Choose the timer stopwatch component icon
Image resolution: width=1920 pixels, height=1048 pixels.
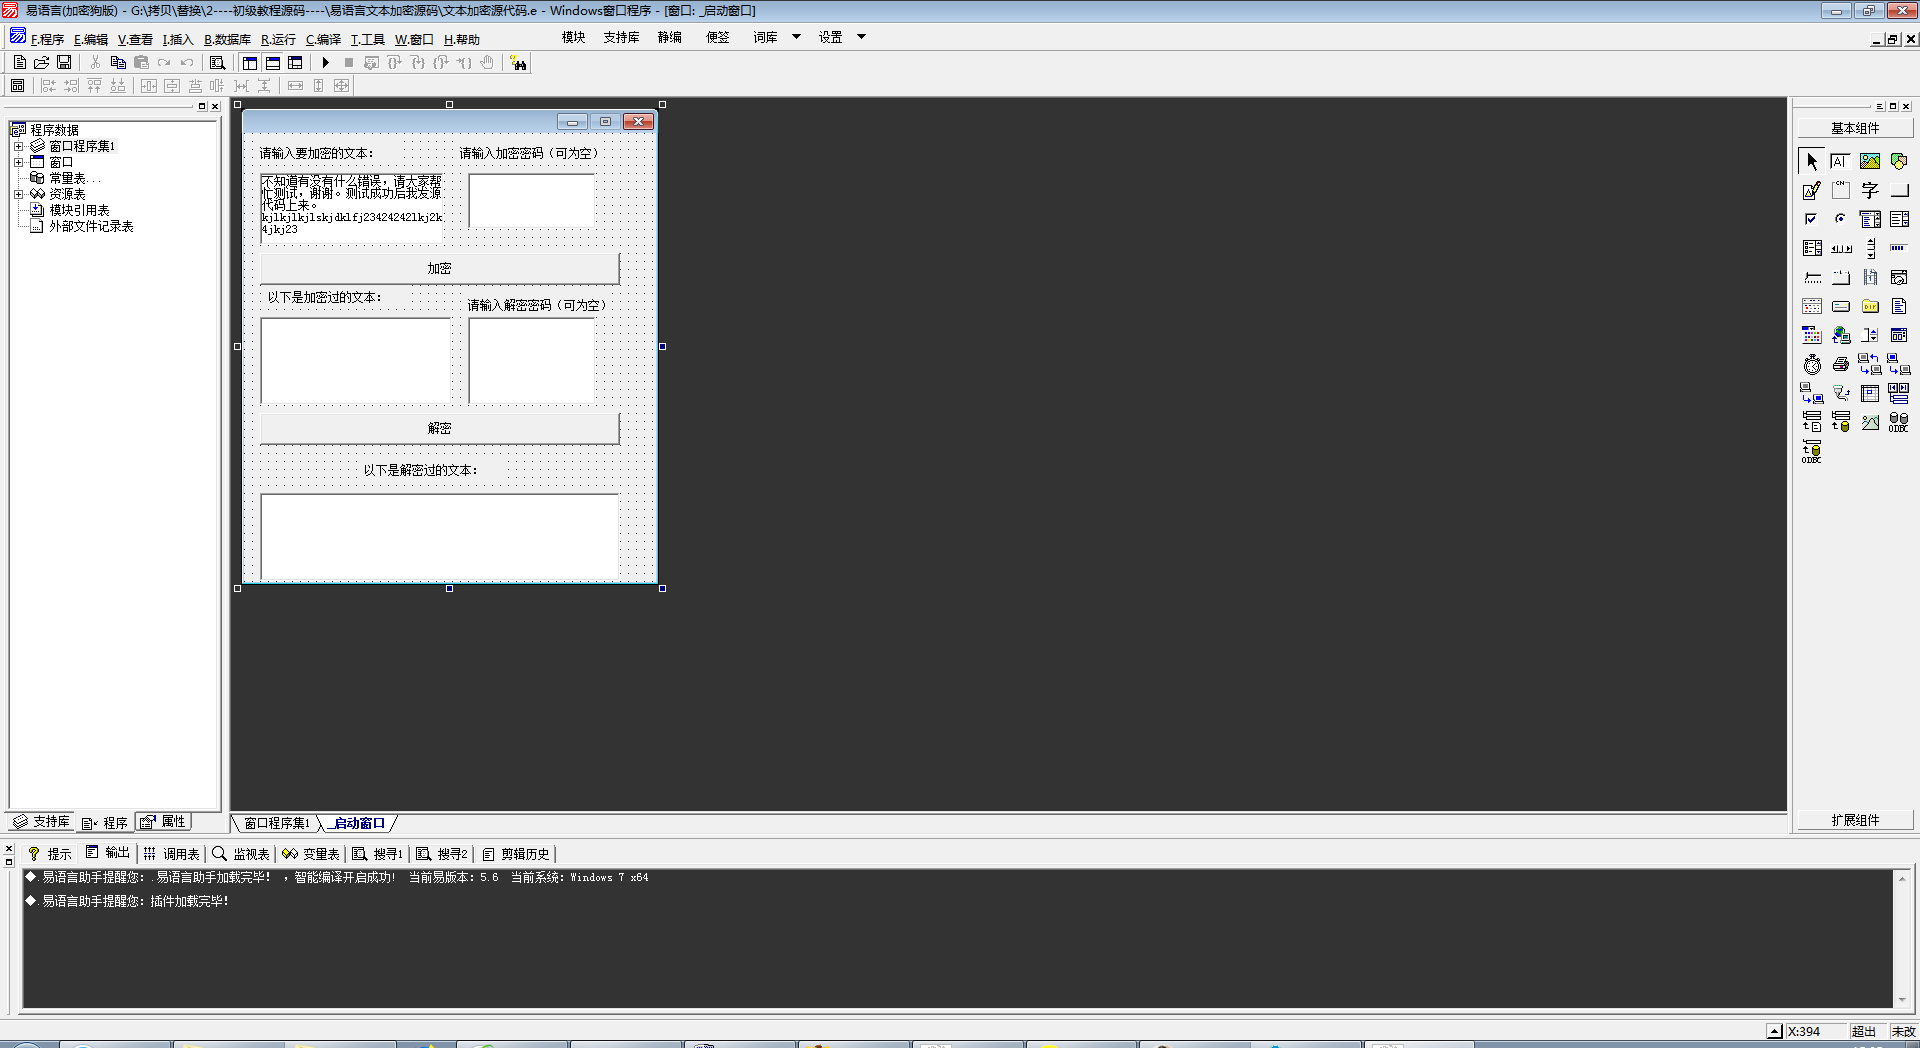pos(1812,364)
